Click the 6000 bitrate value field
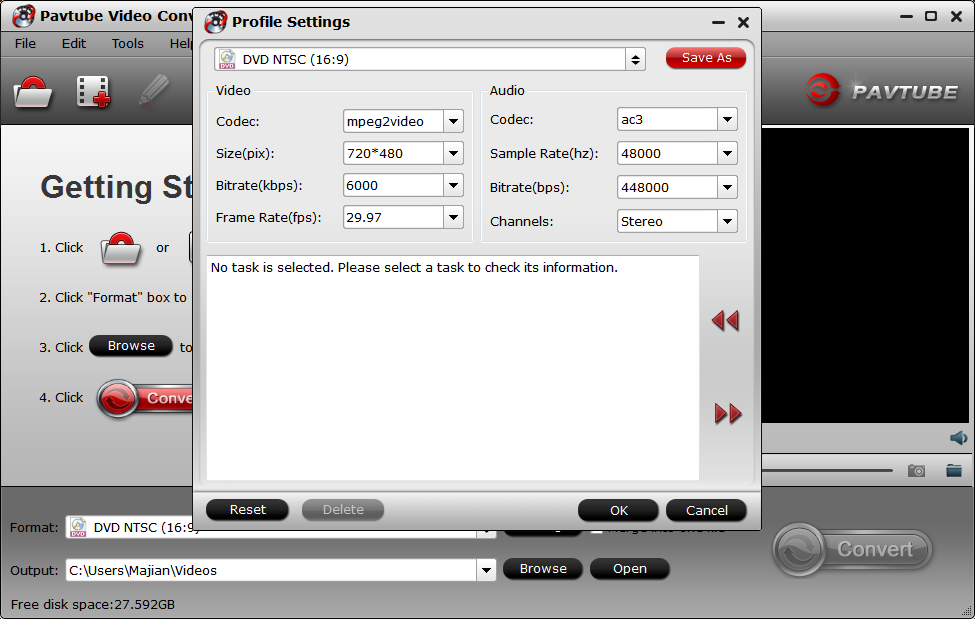 pos(394,185)
